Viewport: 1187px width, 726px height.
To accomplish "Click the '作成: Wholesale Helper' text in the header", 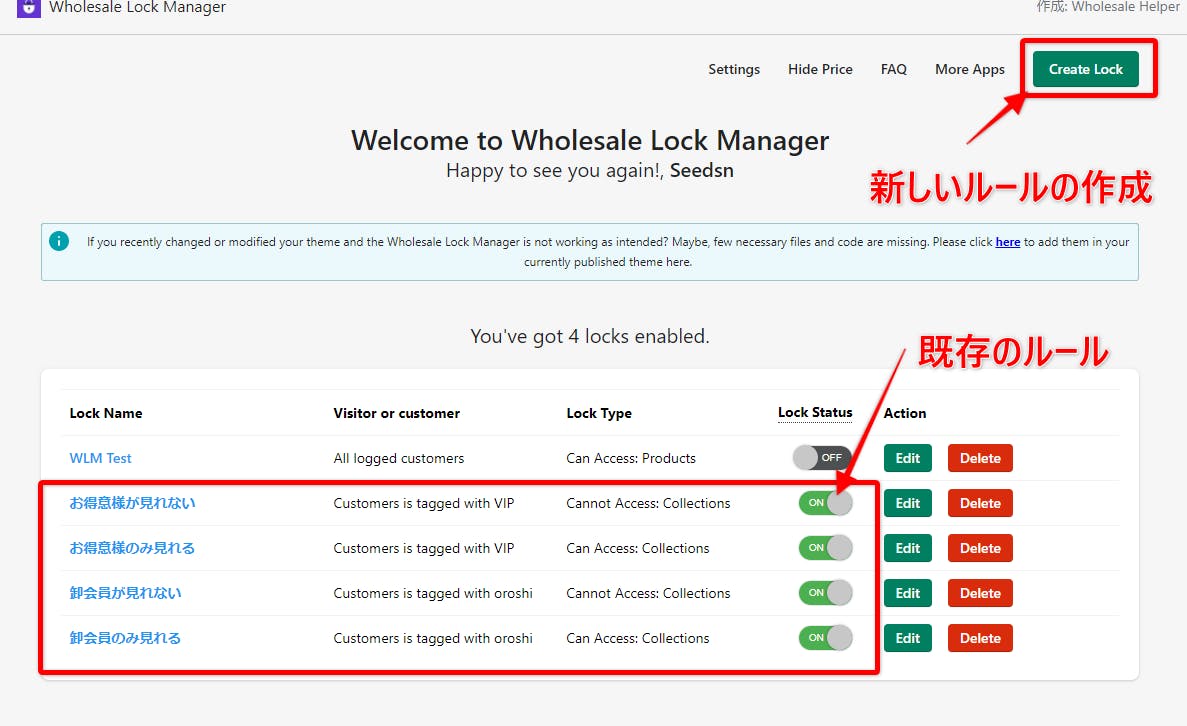I will [1108, 7].
